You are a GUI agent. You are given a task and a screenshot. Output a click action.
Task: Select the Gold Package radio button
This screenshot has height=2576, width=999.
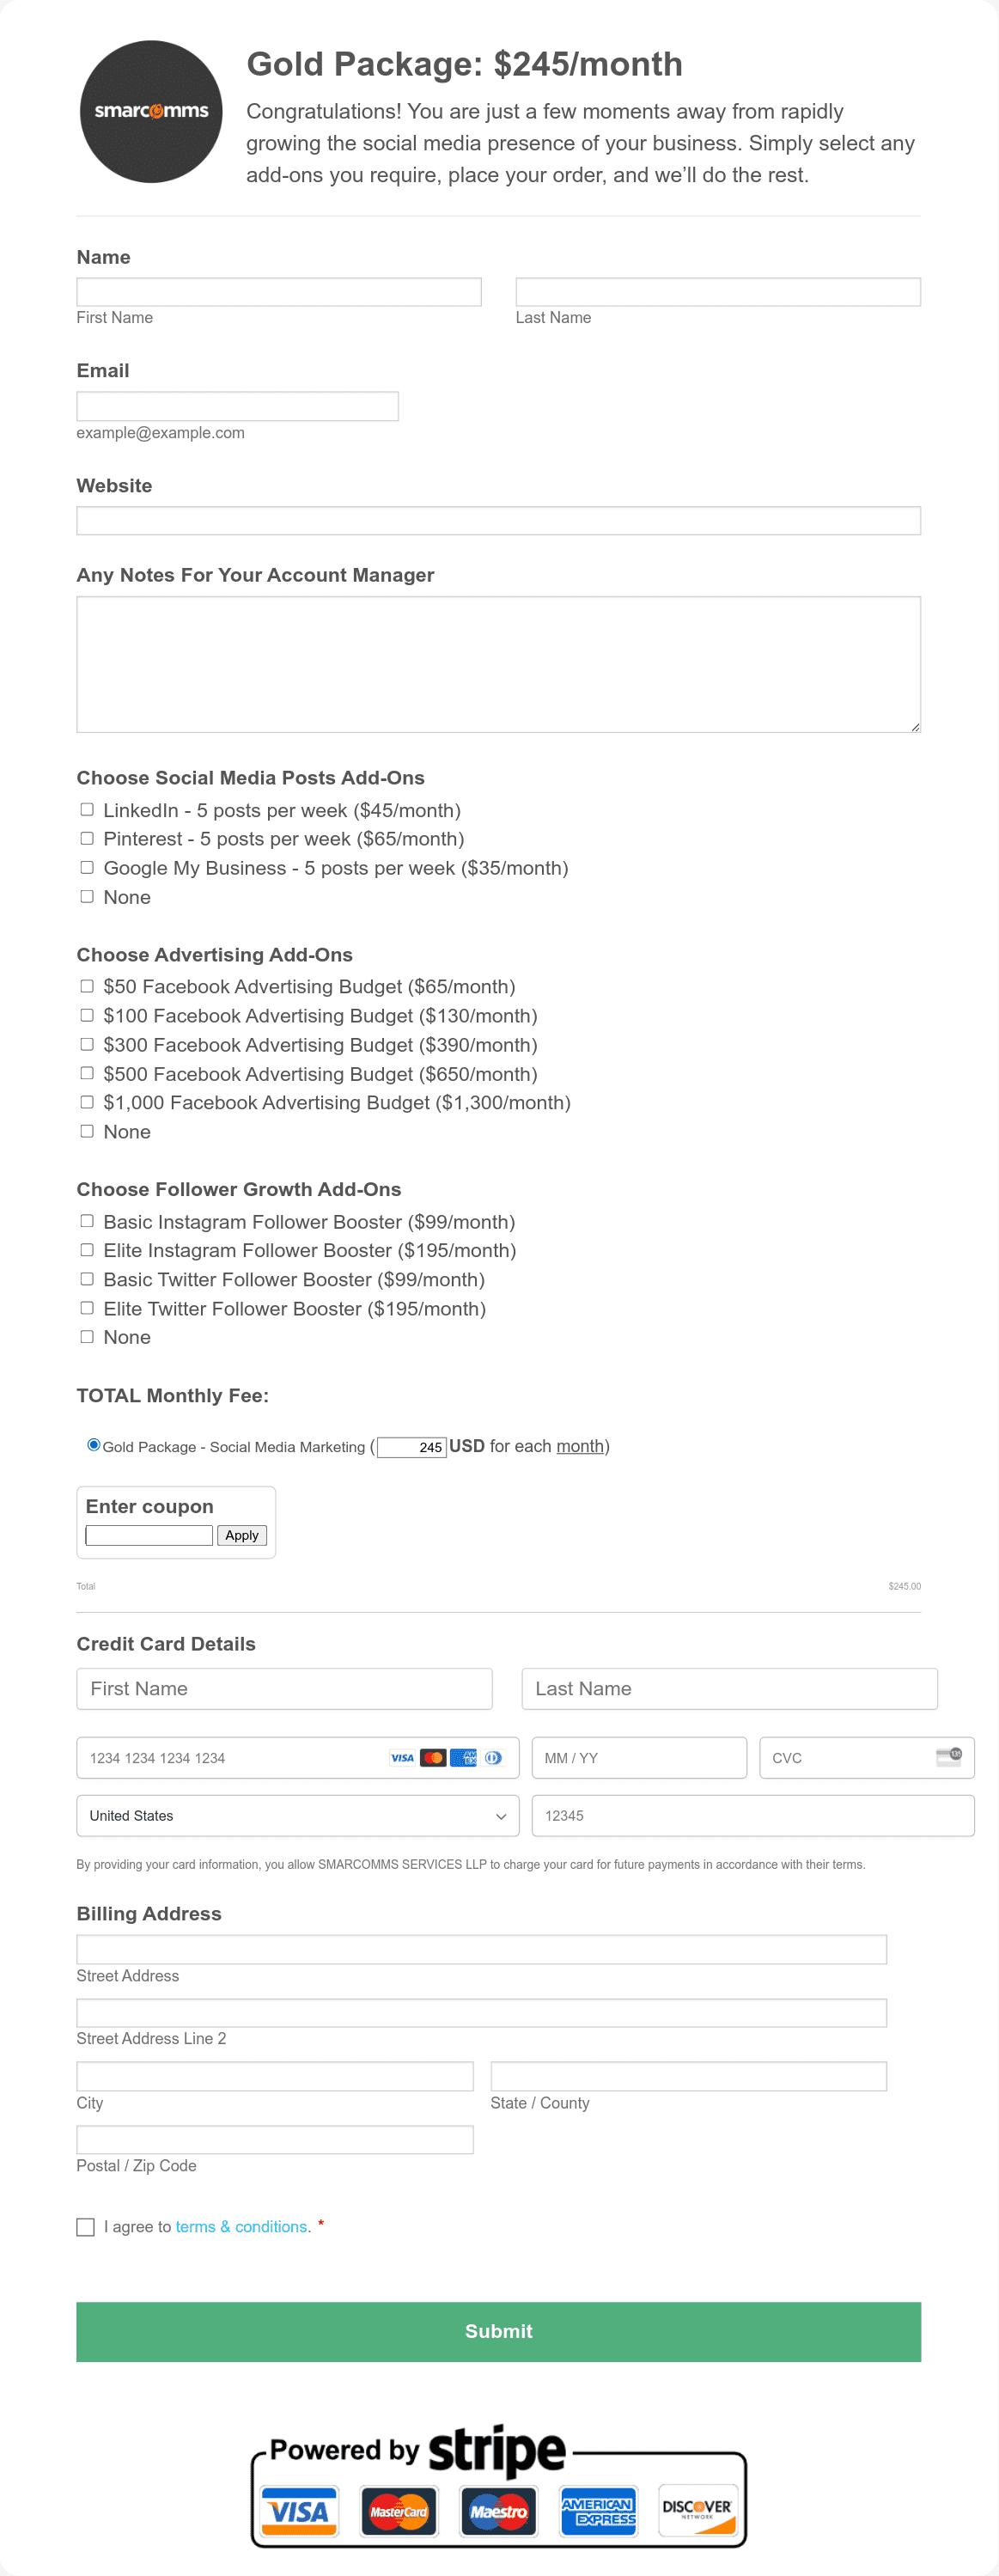point(93,1445)
